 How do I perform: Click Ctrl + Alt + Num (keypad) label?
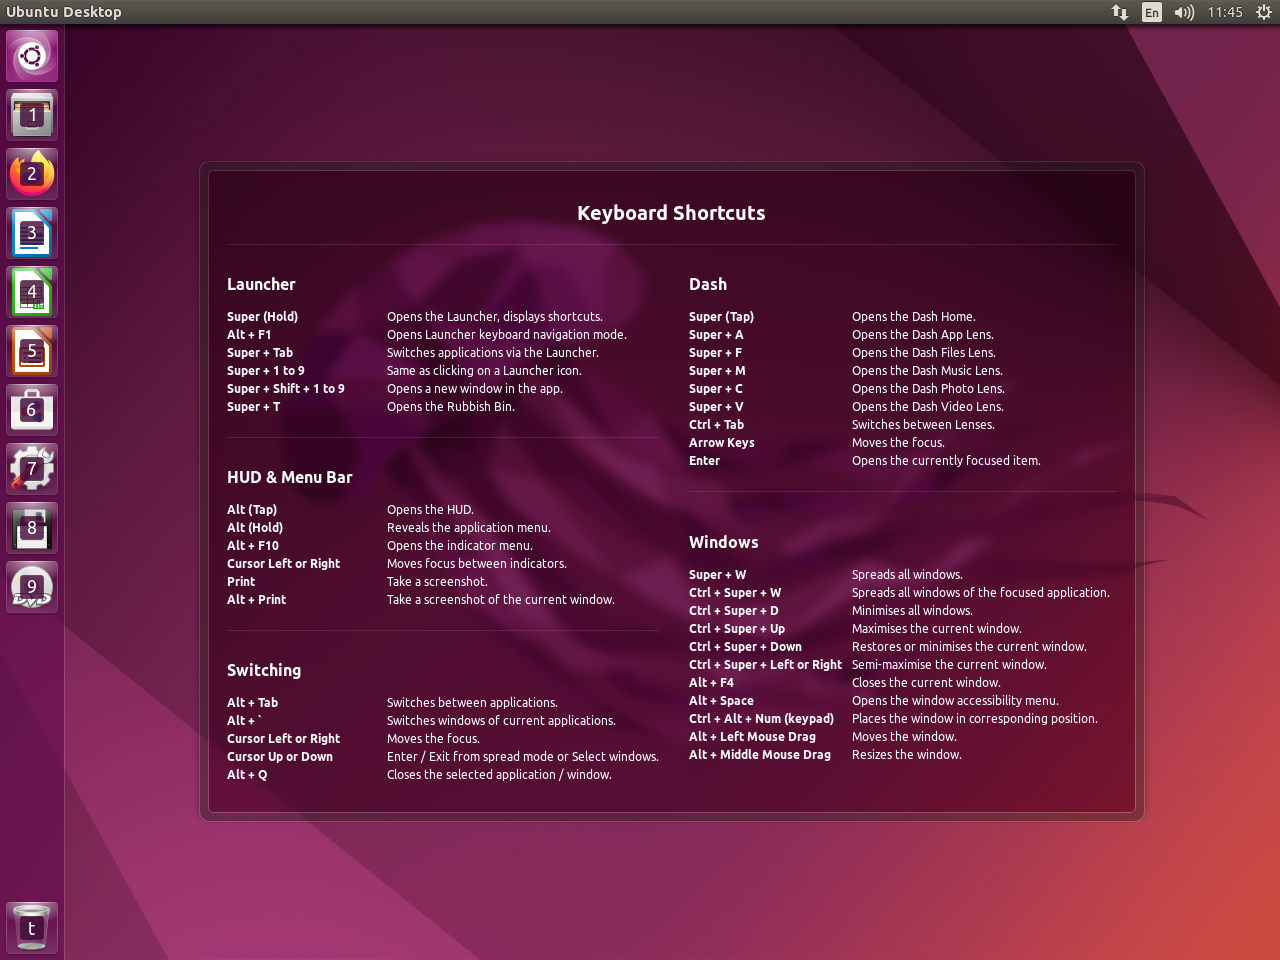[761, 719]
